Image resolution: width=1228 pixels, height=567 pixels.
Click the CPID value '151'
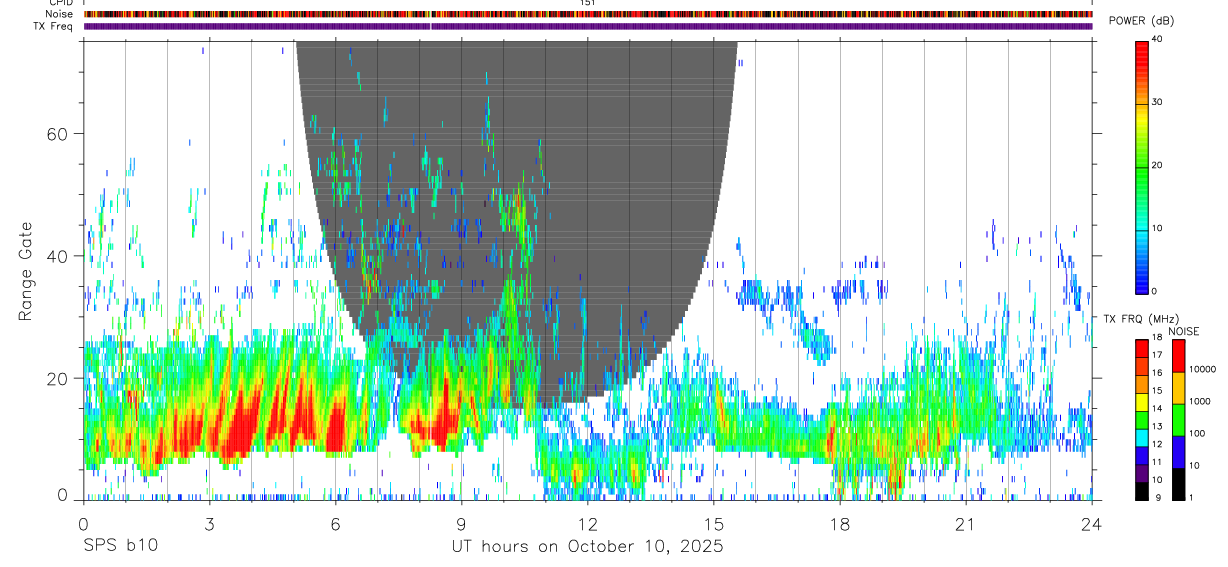coord(588,3)
